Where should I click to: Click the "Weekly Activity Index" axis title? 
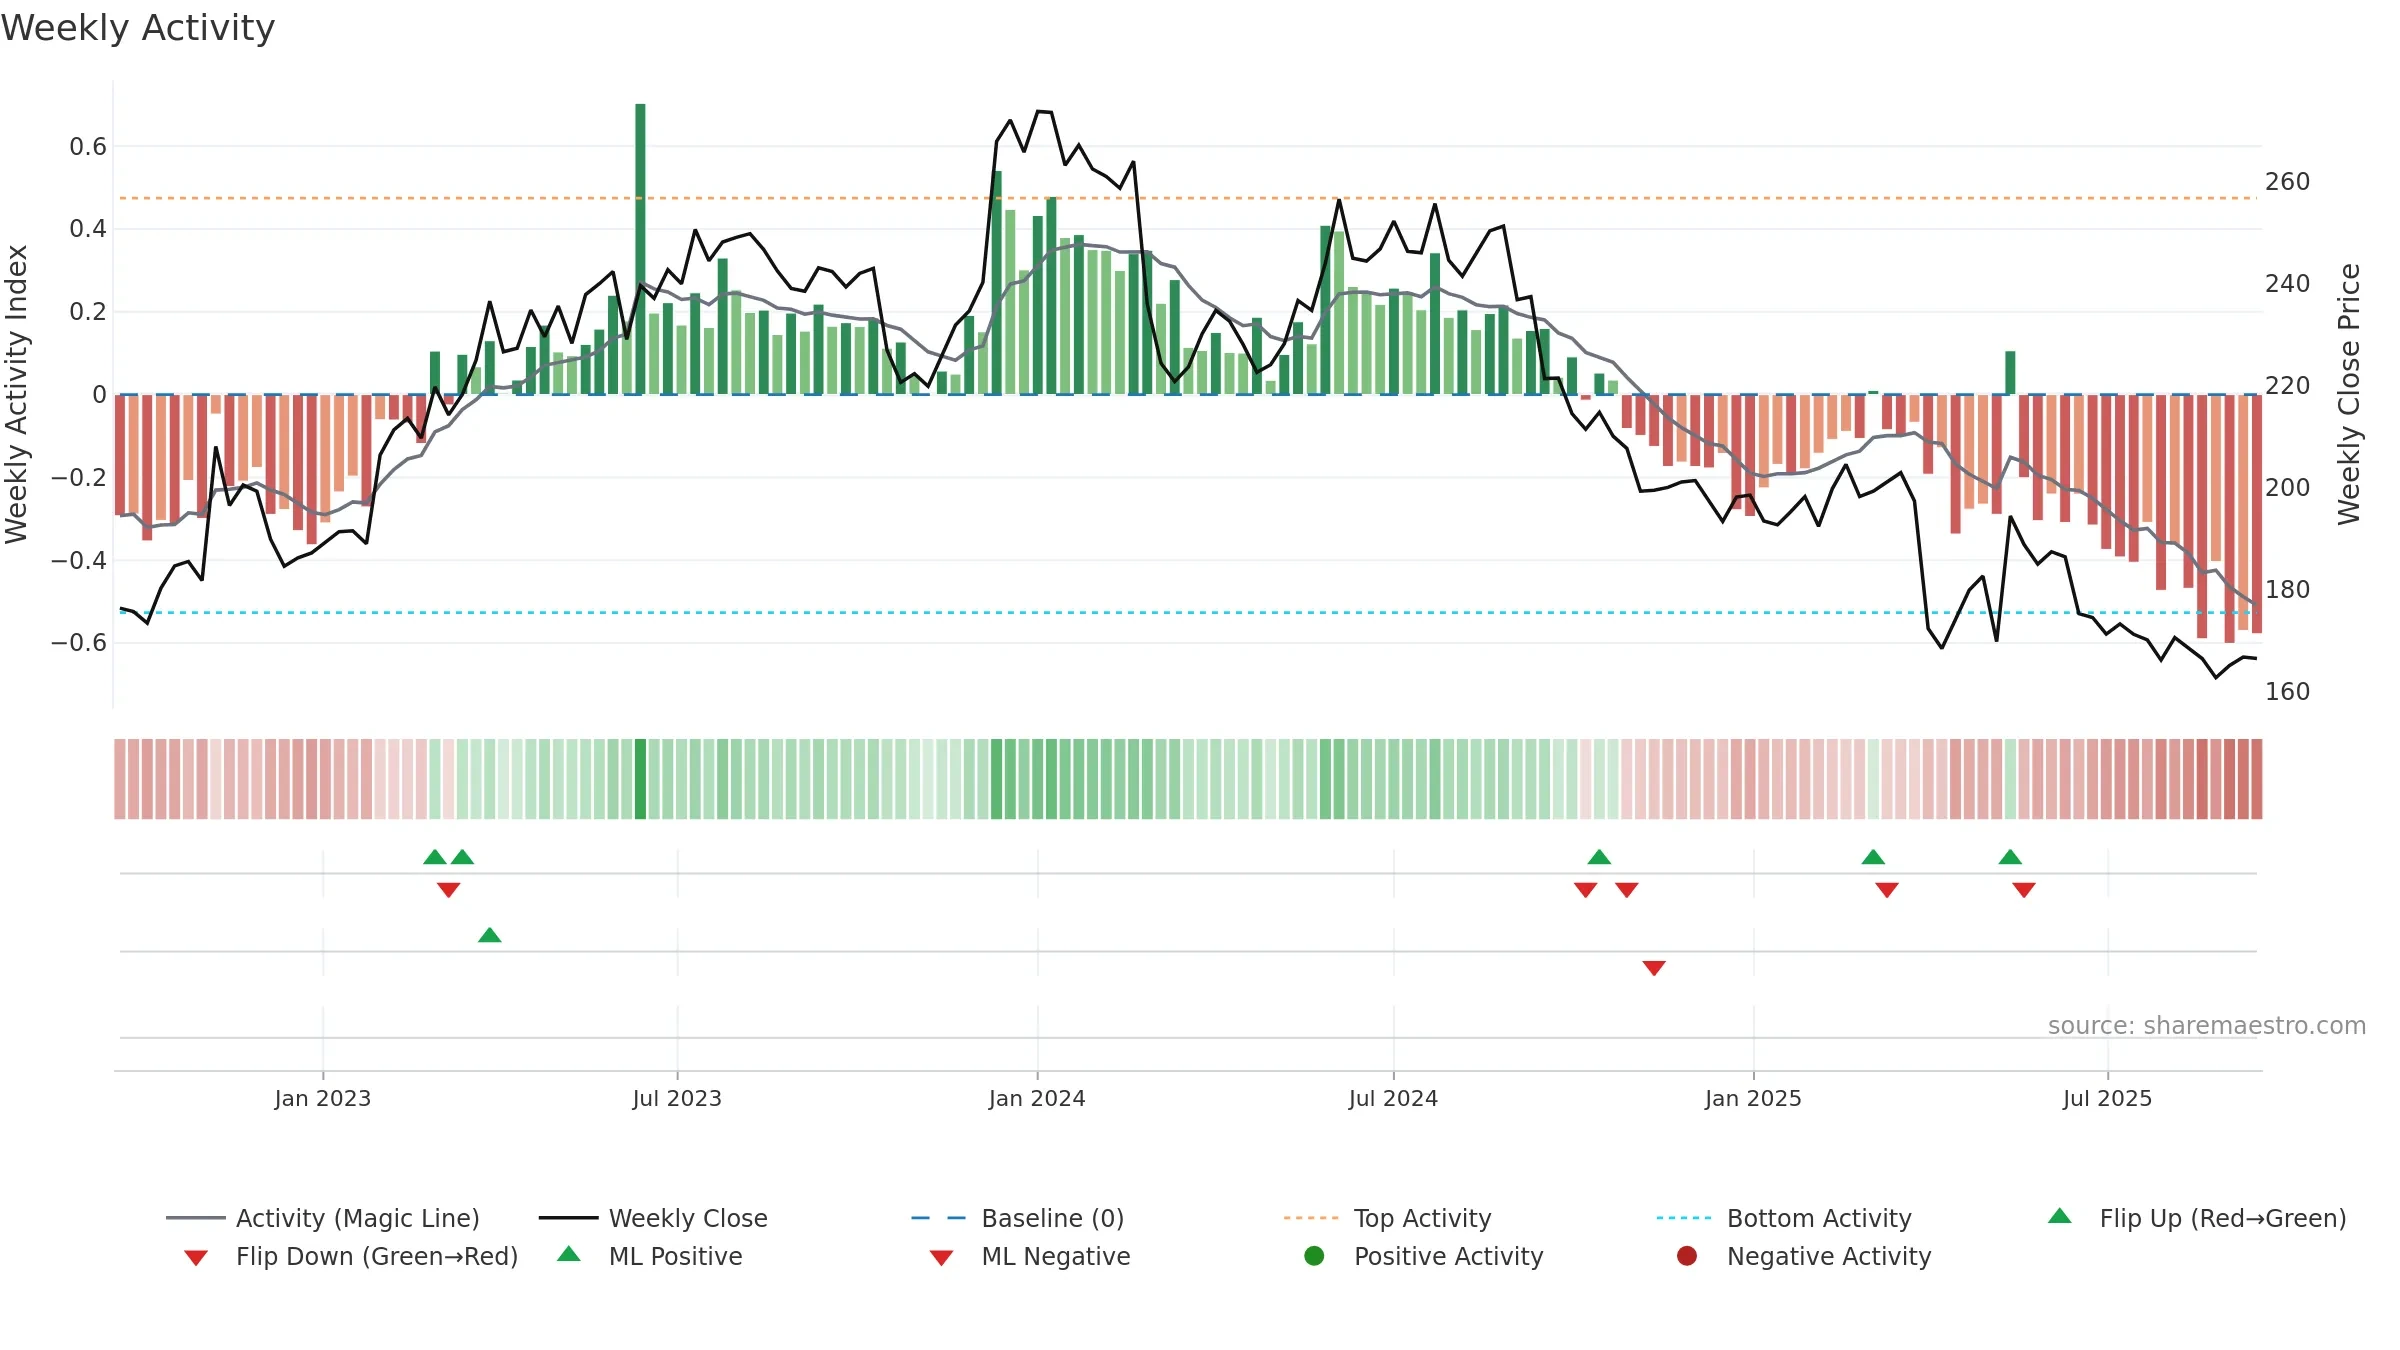coord(16,394)
